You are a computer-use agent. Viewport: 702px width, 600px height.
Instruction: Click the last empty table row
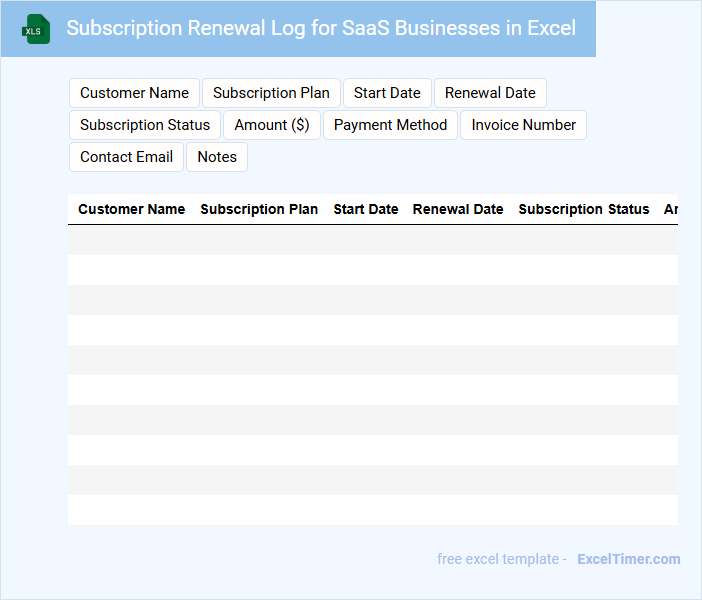(x=372, y=510)
